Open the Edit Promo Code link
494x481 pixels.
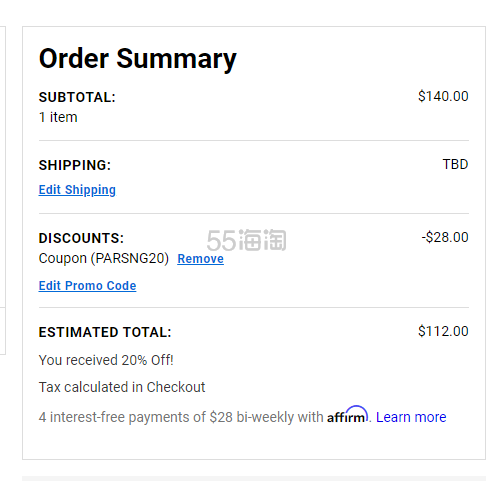(87, 286)
